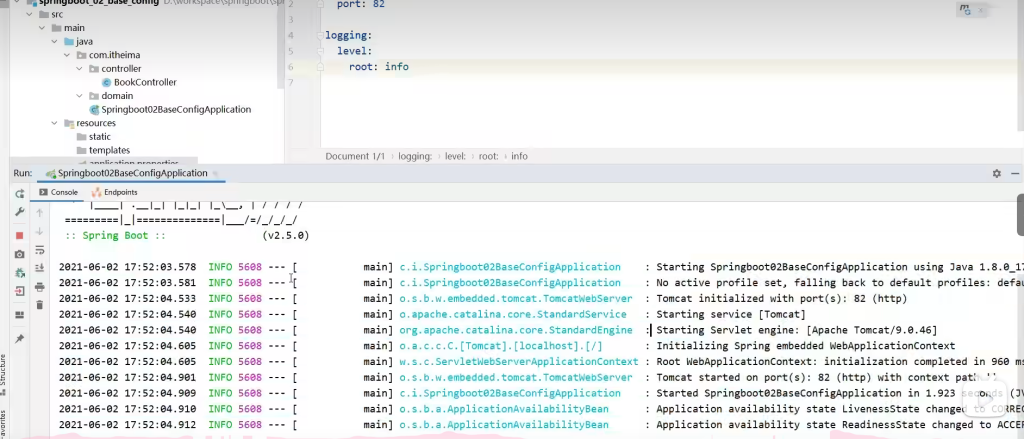The height and width of the screenshot is (439, 1024).
Task: Minimize the Run tool window with hide button
Action: coord(1014,173)
